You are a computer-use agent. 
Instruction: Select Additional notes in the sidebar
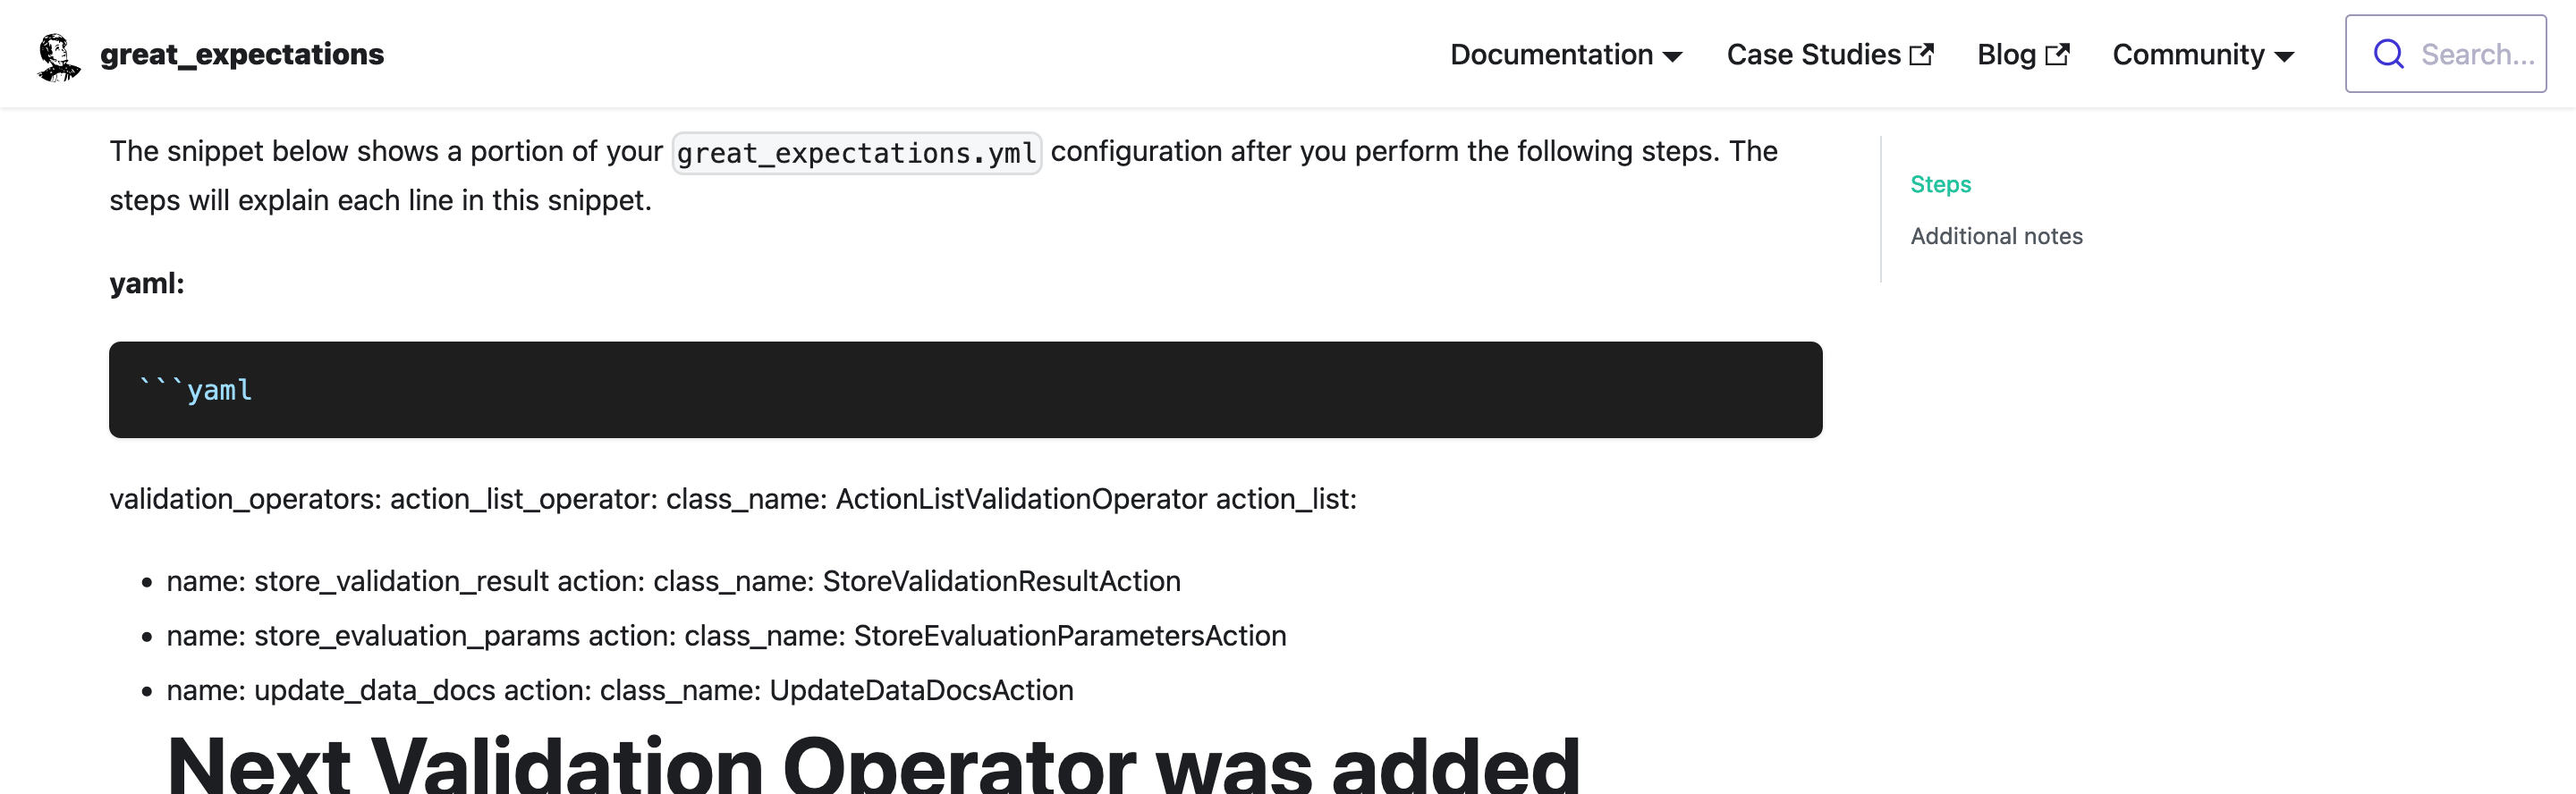(1996, 236)
